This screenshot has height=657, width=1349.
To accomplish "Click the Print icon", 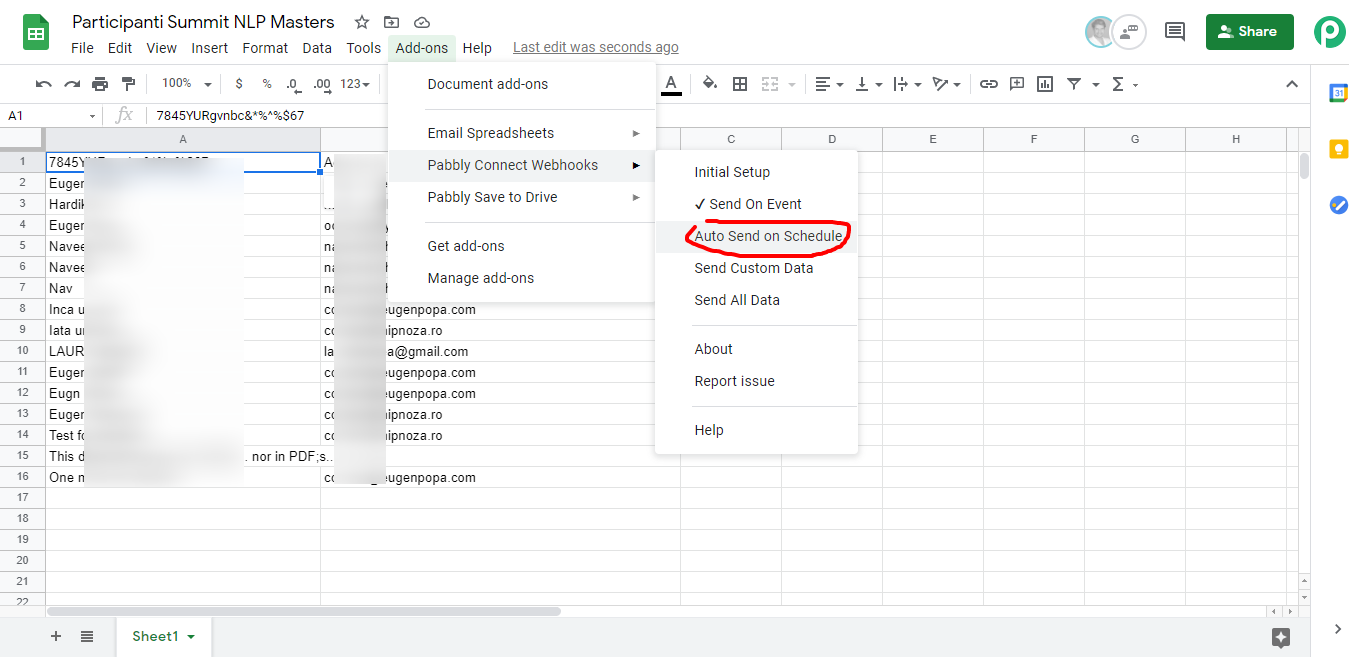I will [x=100, y=84].
